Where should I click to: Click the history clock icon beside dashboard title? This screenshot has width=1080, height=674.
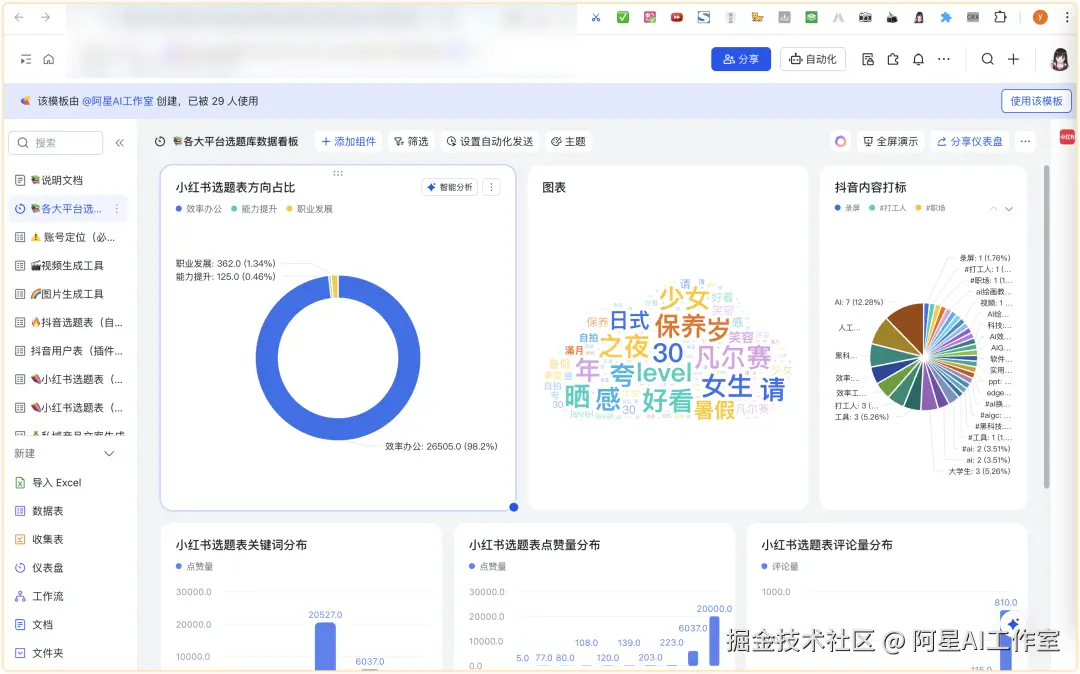(160, 141)
